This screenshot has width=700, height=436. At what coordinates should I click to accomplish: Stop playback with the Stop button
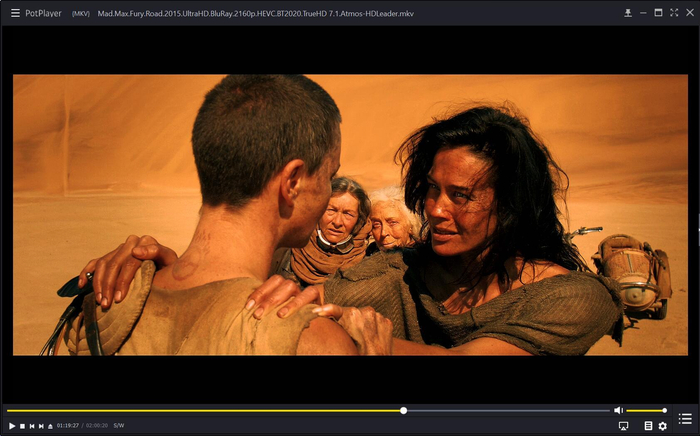pos(22,426)
